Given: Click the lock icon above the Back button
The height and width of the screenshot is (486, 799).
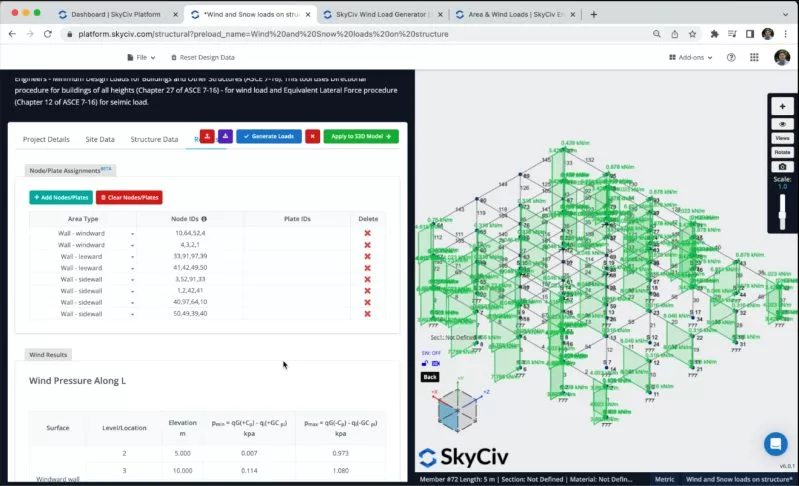Looking at the screenshot, I should point(424,363).
